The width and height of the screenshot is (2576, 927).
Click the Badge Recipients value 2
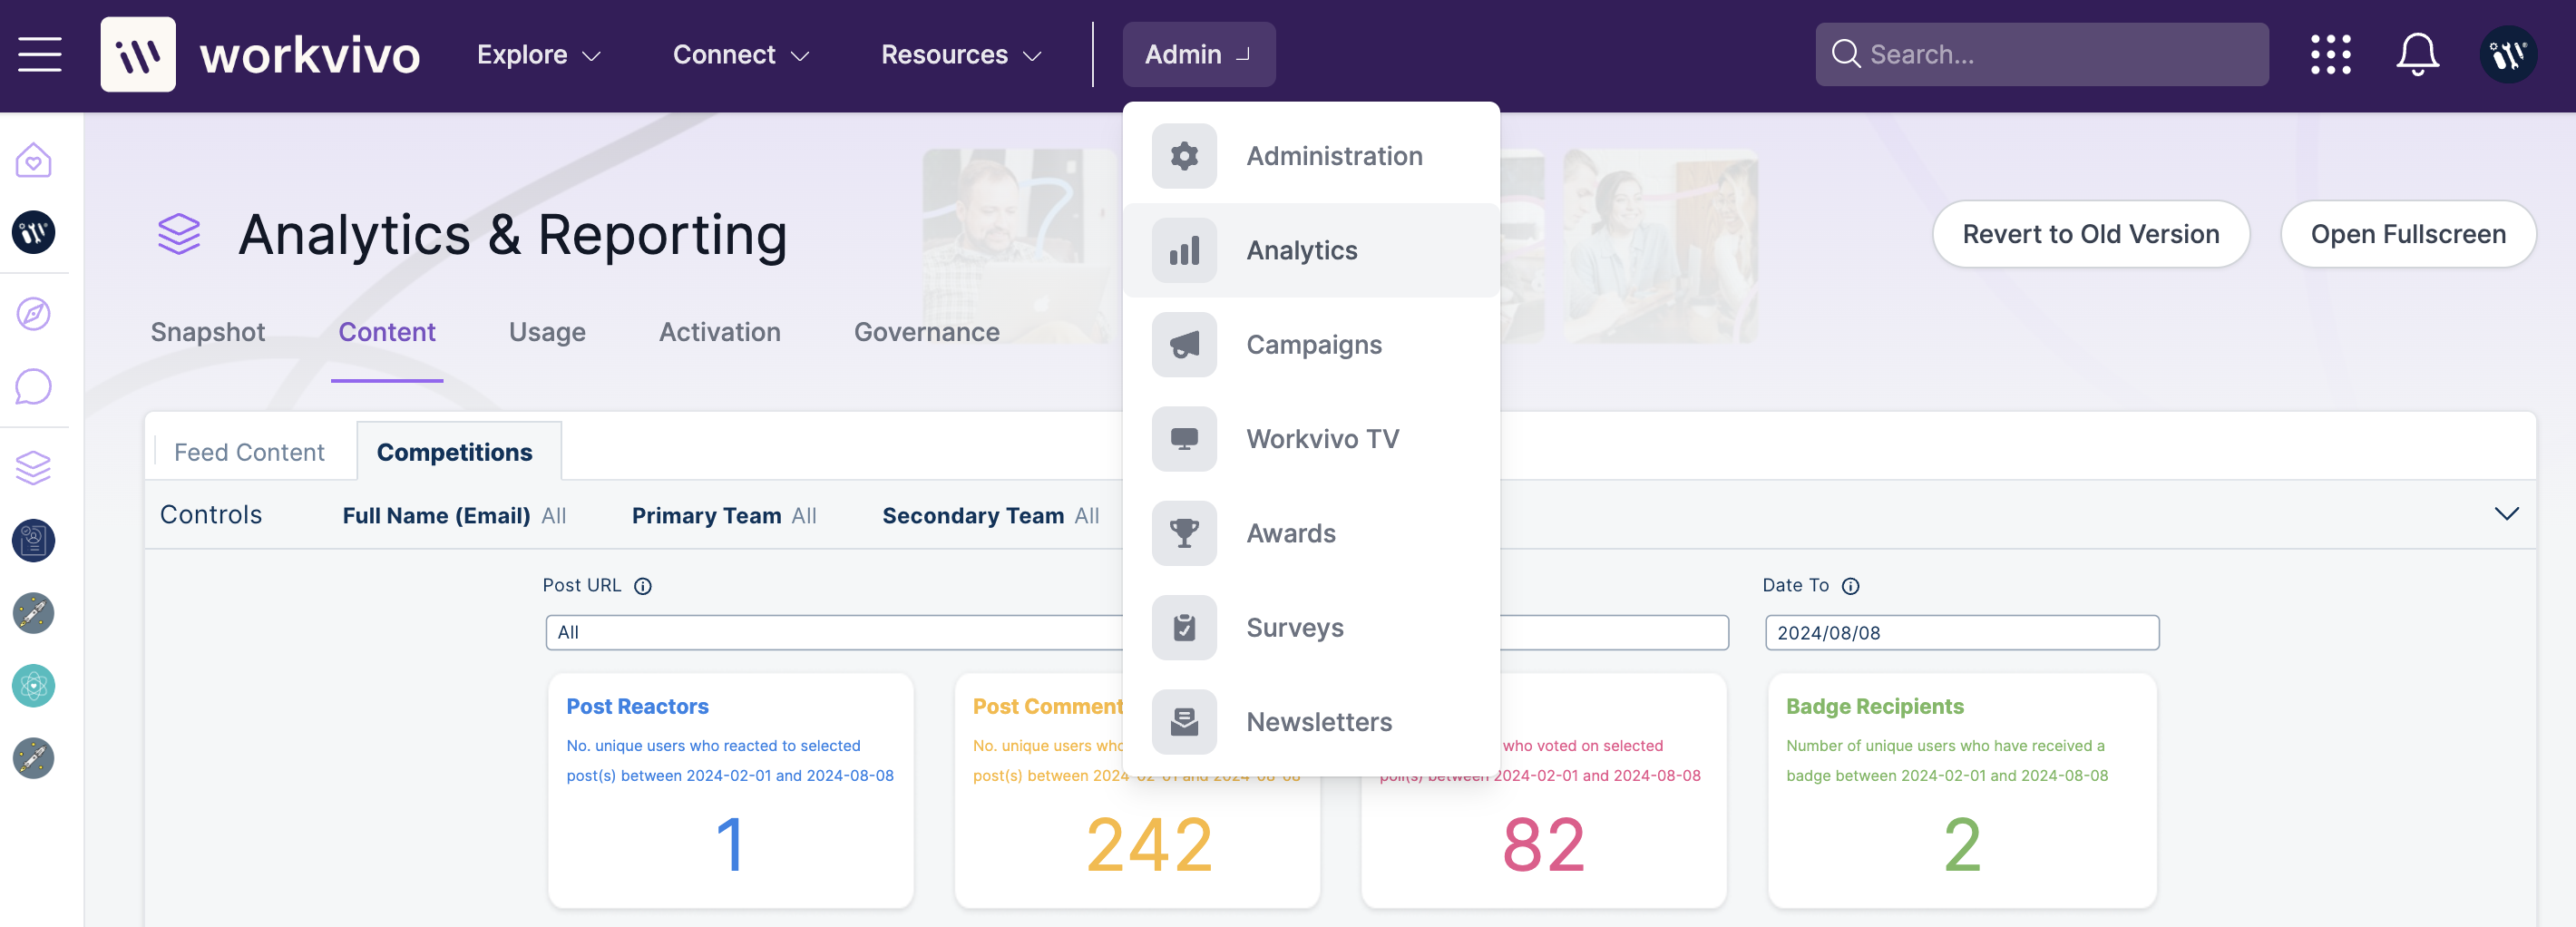point(1962,844)
